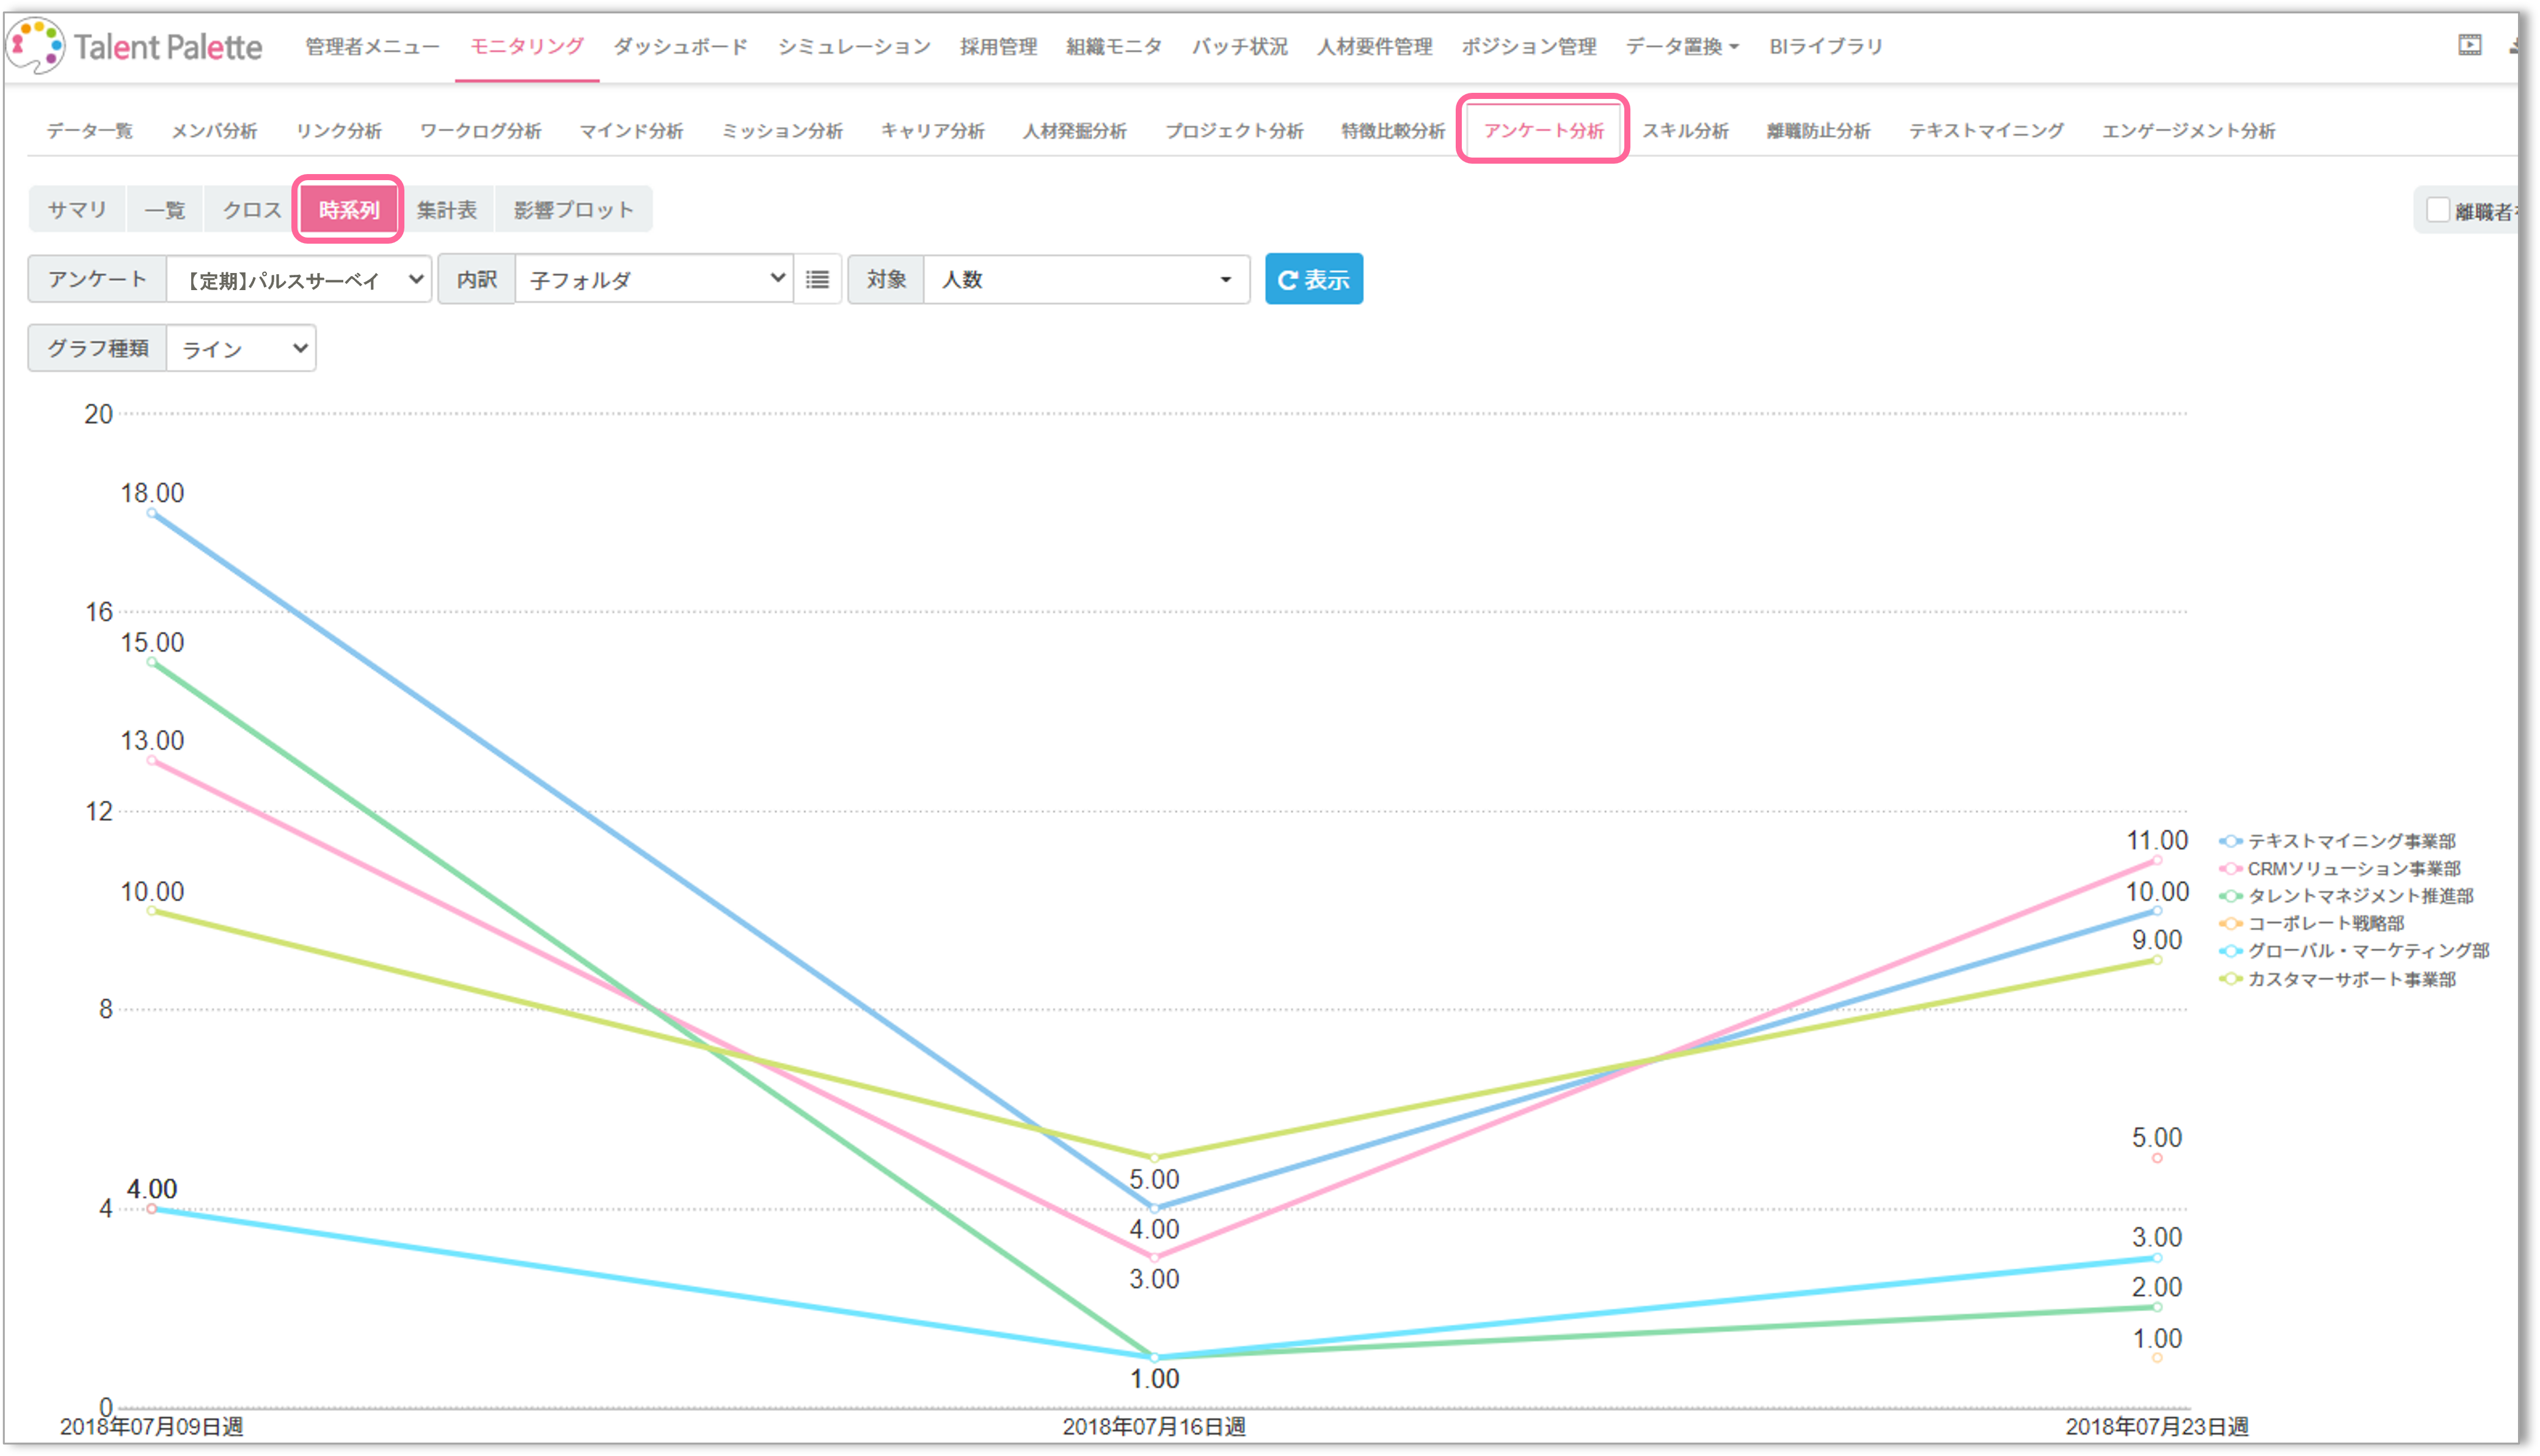This screenshot has height=1456, width=2540.
Task: Select the 集計表 tab
Action: (446, 210)
